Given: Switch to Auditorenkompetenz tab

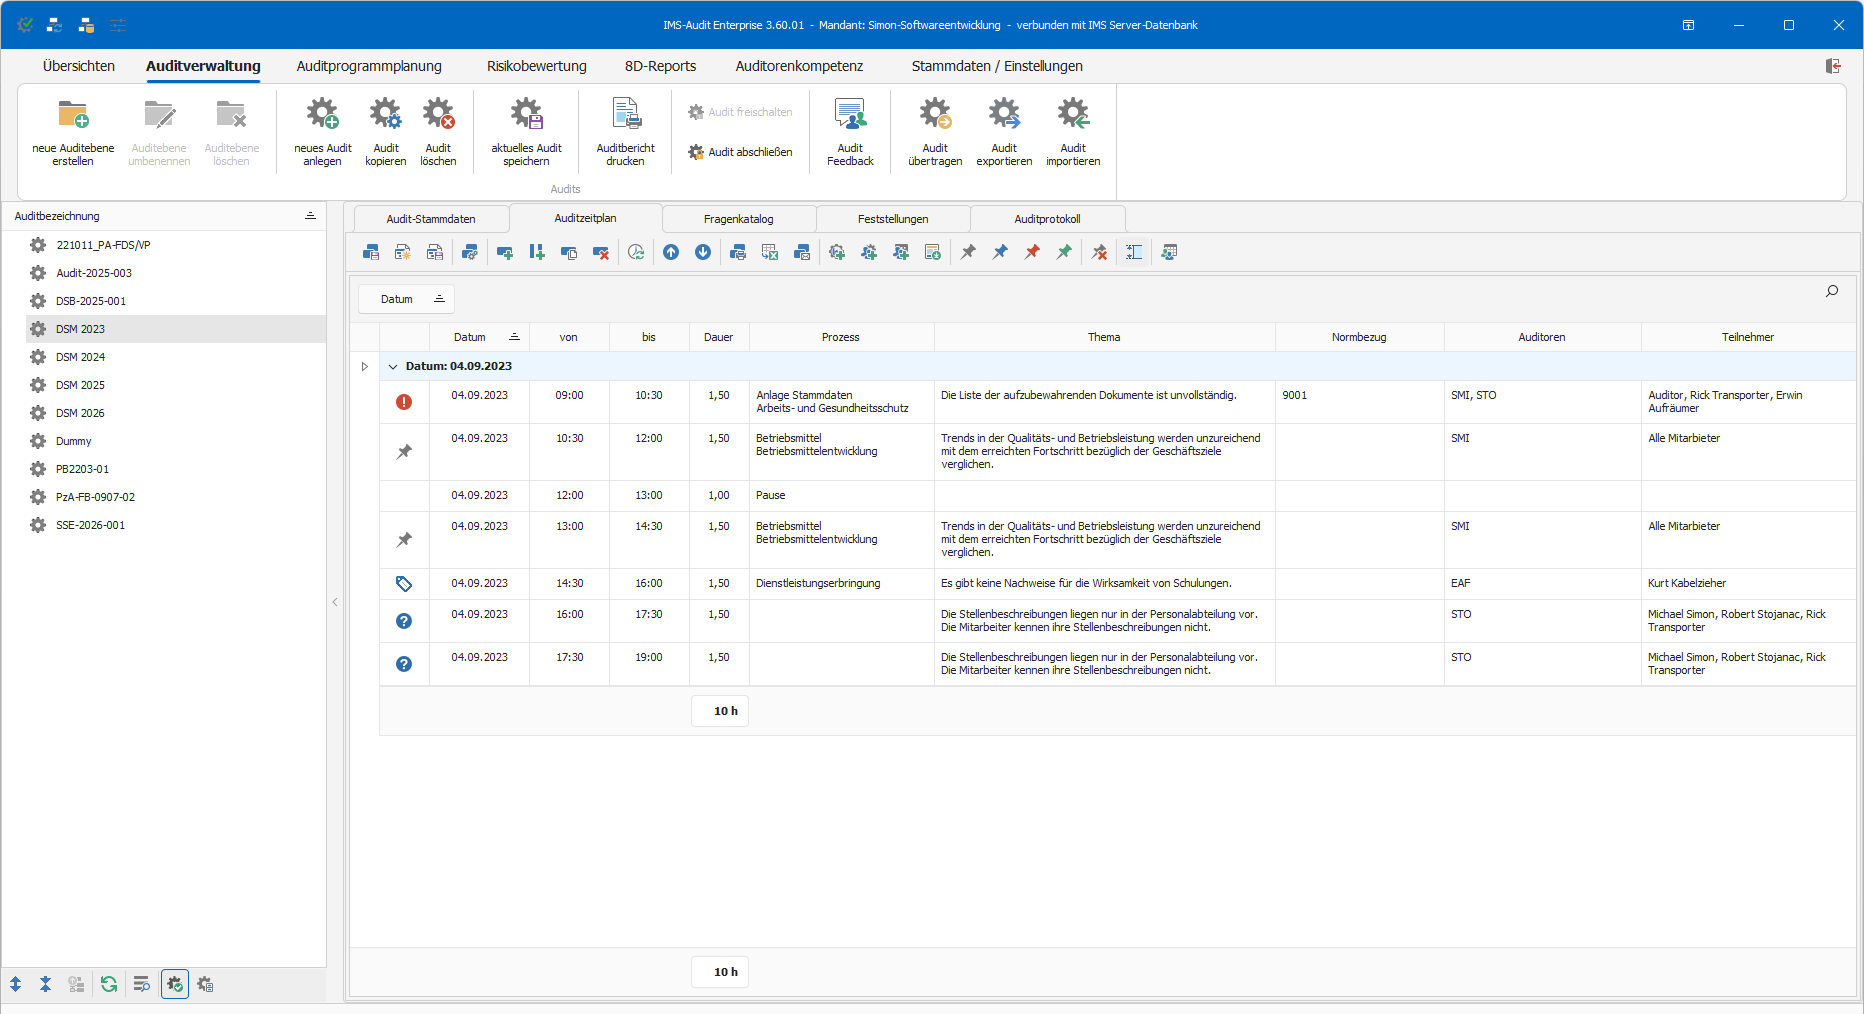Looking at the screenshot, I should 799,66.
